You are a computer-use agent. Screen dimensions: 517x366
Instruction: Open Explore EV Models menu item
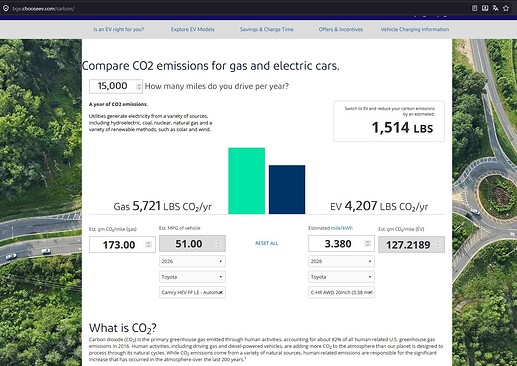(x=193, y=29)
